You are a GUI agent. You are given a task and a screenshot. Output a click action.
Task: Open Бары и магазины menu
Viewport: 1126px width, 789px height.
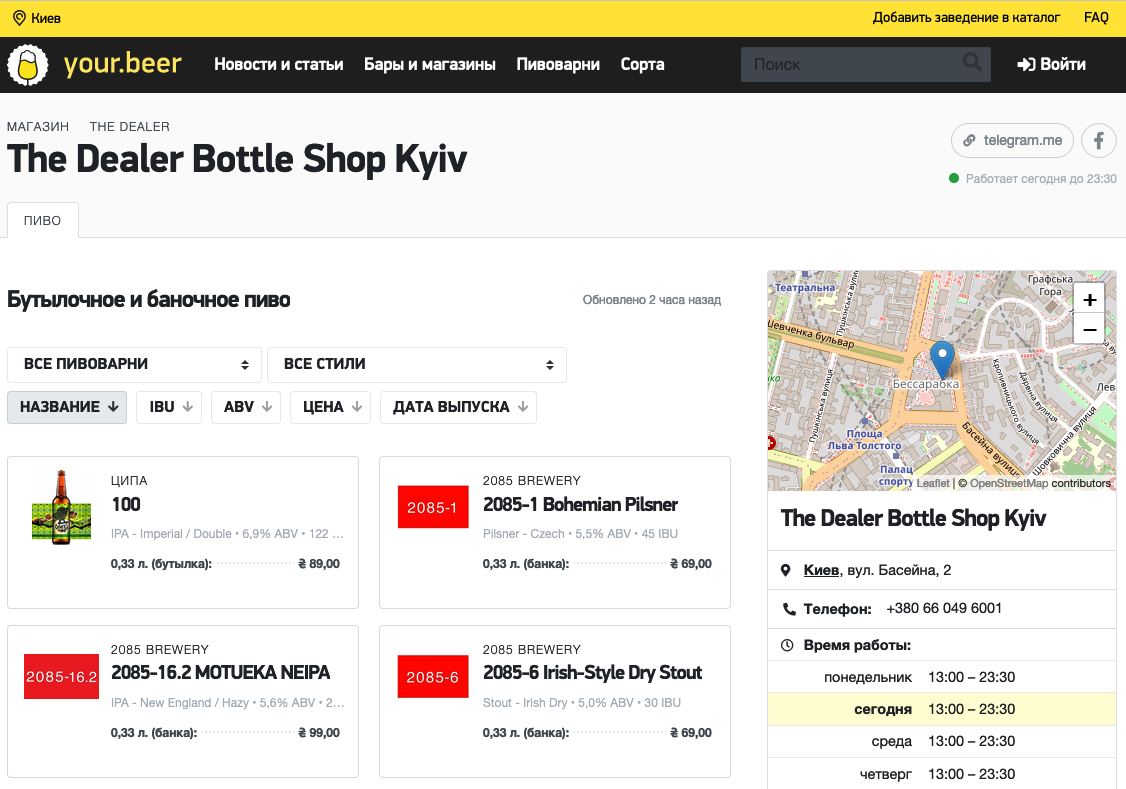click(429, 65)
